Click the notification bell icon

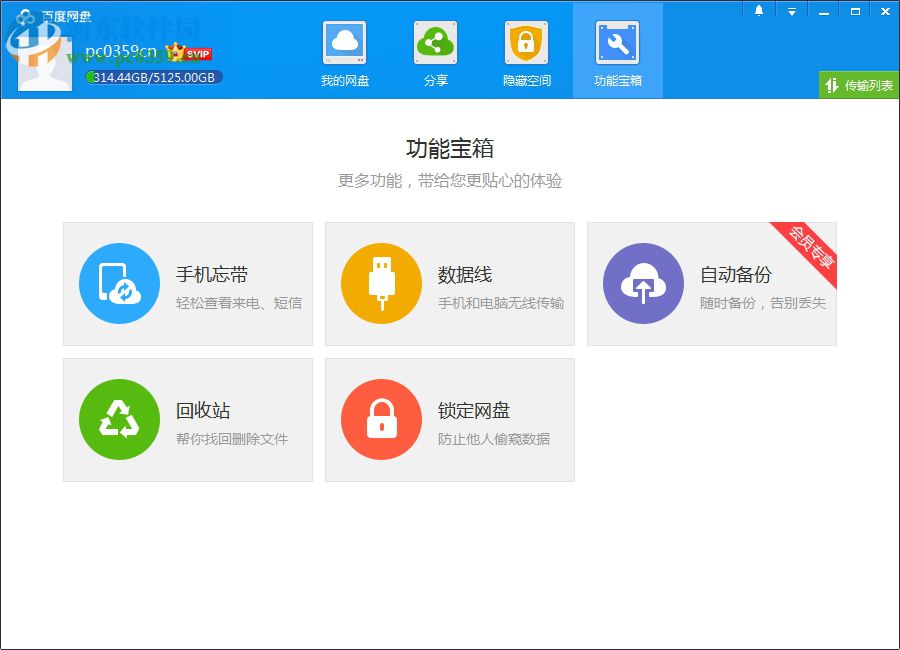click(757, 10)
